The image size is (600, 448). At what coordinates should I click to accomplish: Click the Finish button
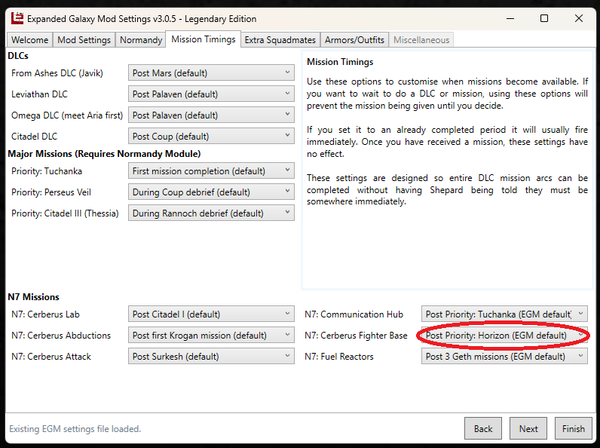coord(573,428)
